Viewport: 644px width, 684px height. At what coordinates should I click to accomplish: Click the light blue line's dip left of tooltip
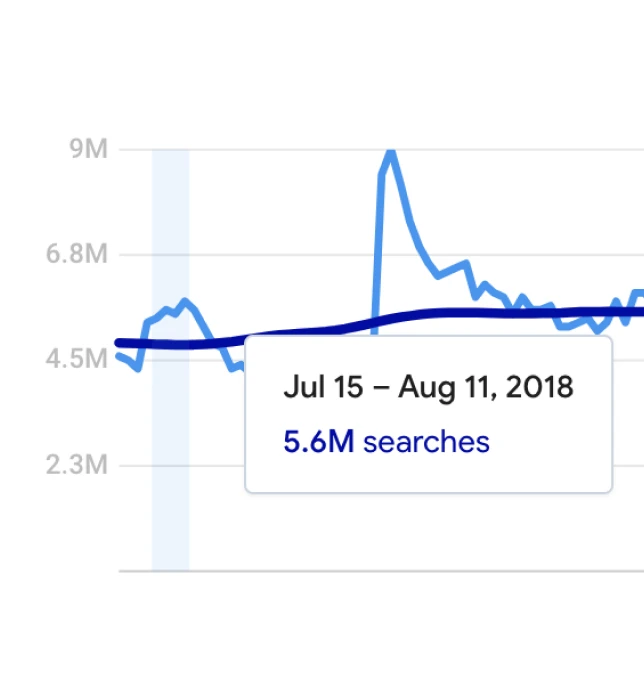click(x=233, y=367)
